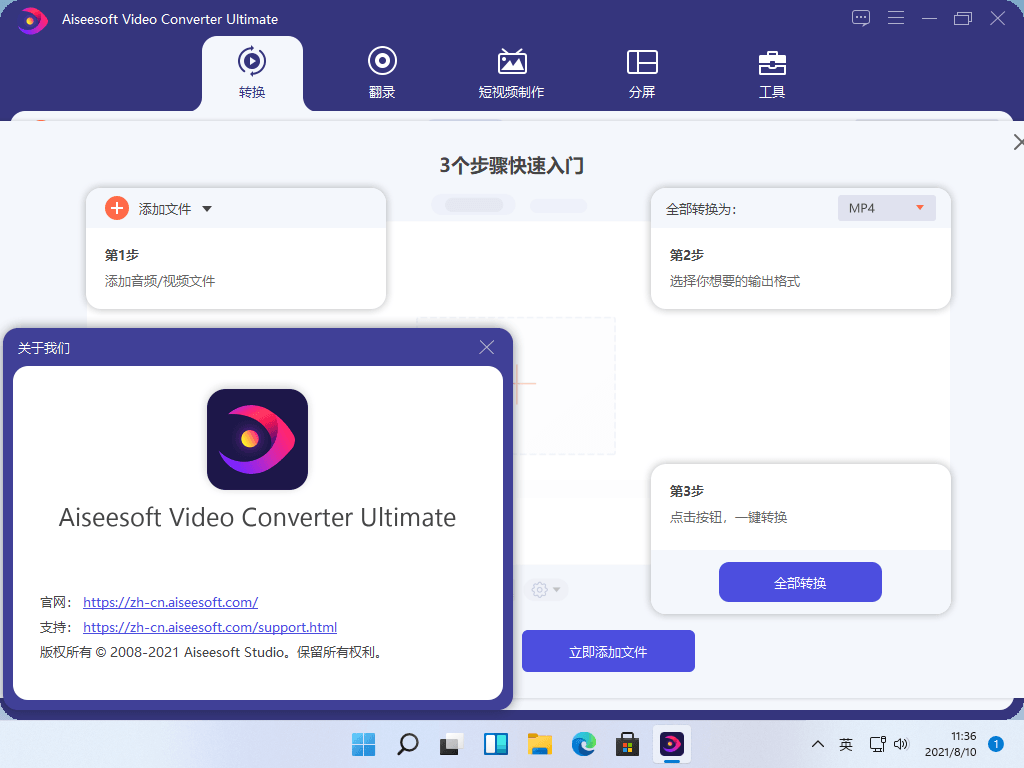
Task: Open the hamburger menu in title bar
Action: (896, 18)
